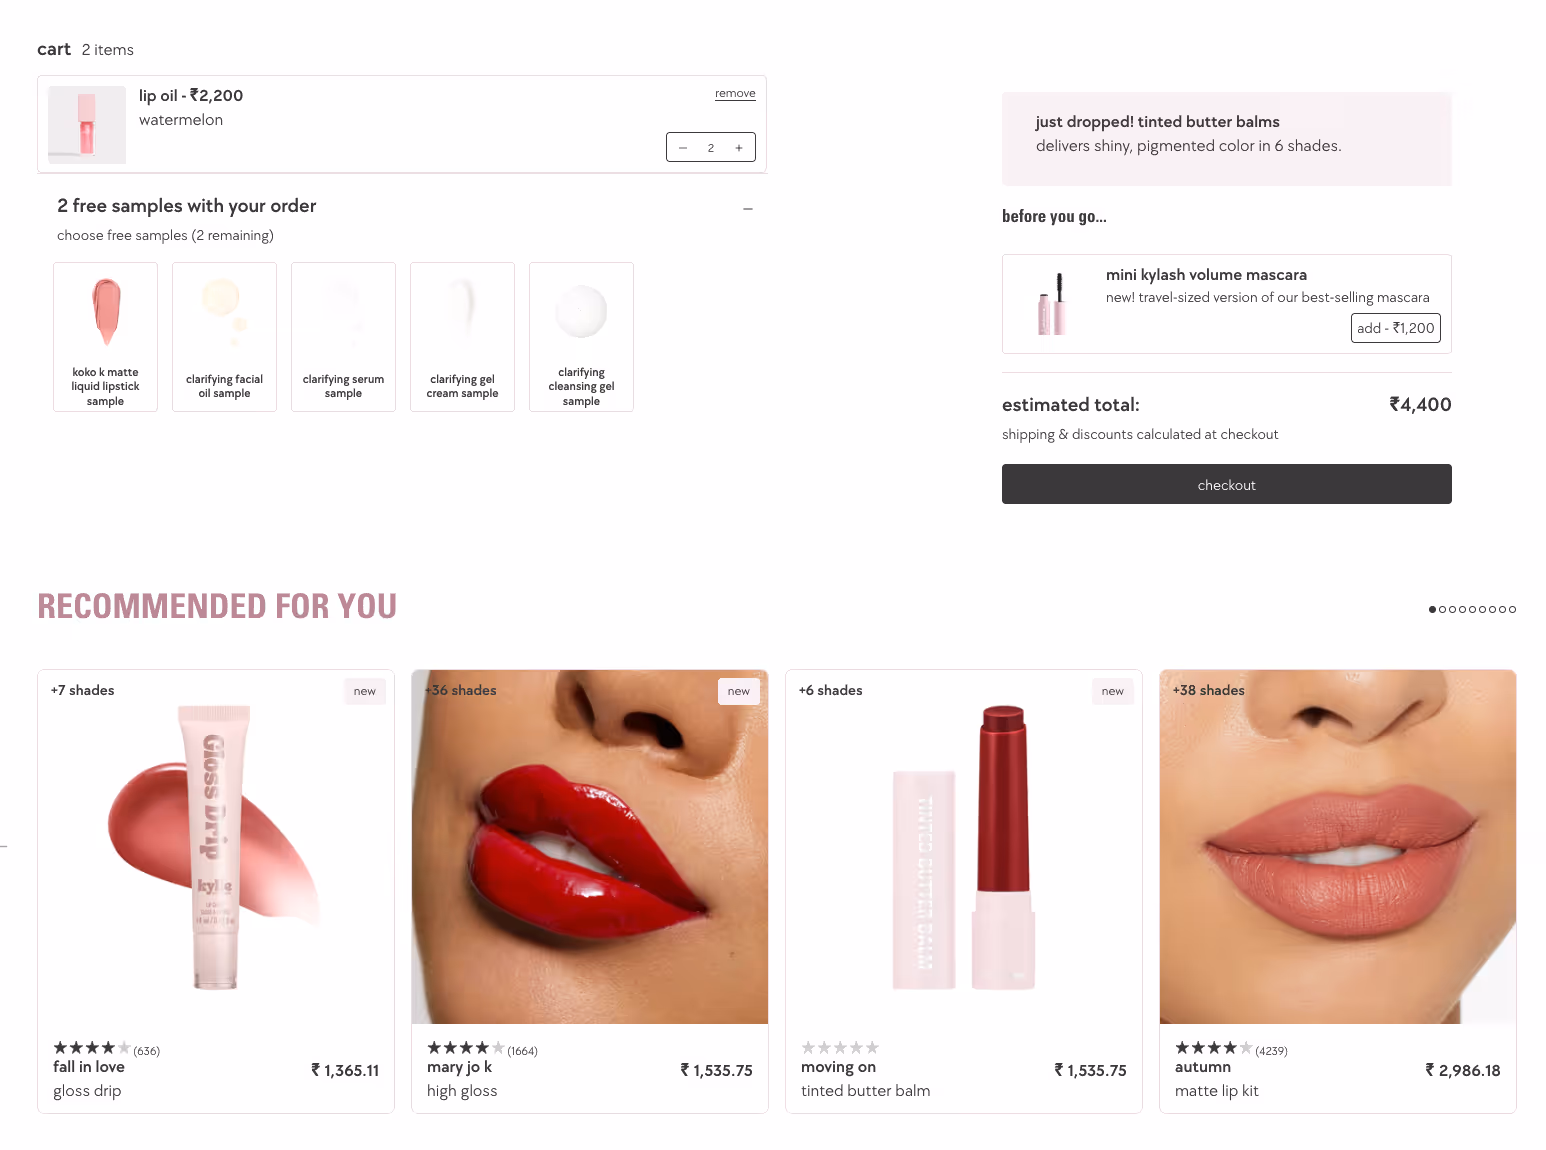This screenshot has width=1546, height=1150.
Task: Click the checkout button
Action: coord(1226,484)
